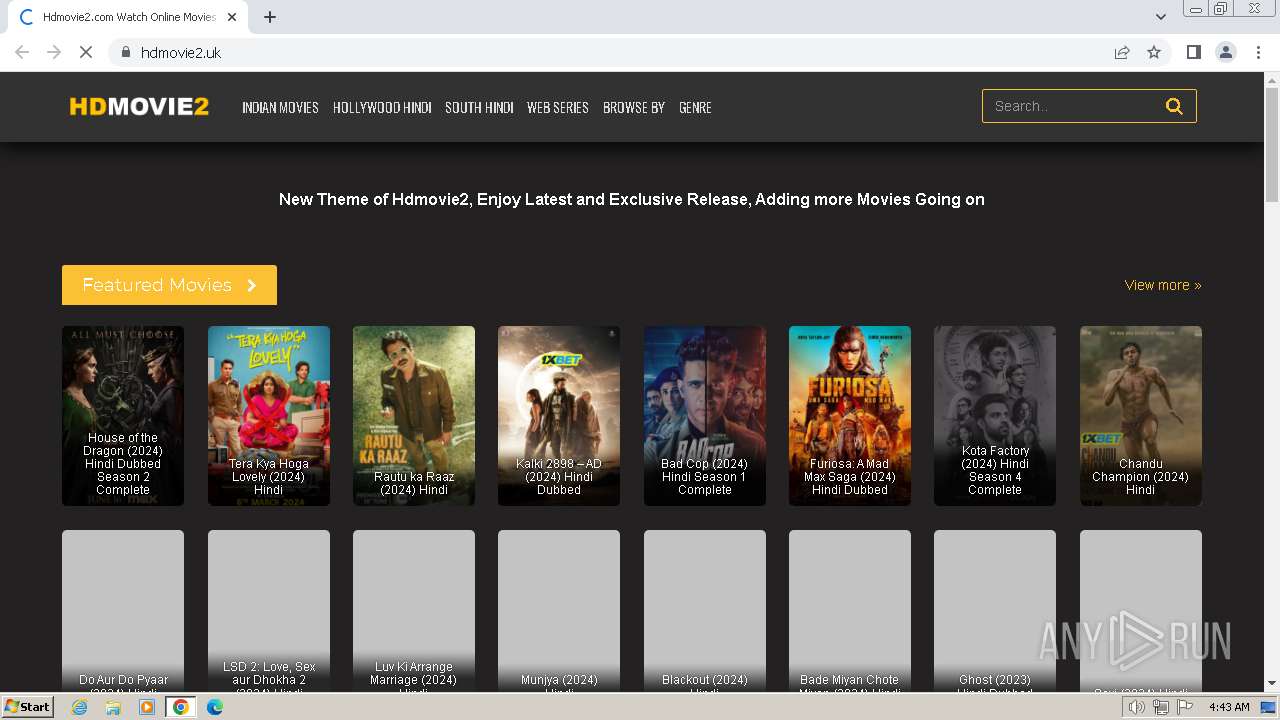Open the Indian Movies menu

click(x=280, y=107)
